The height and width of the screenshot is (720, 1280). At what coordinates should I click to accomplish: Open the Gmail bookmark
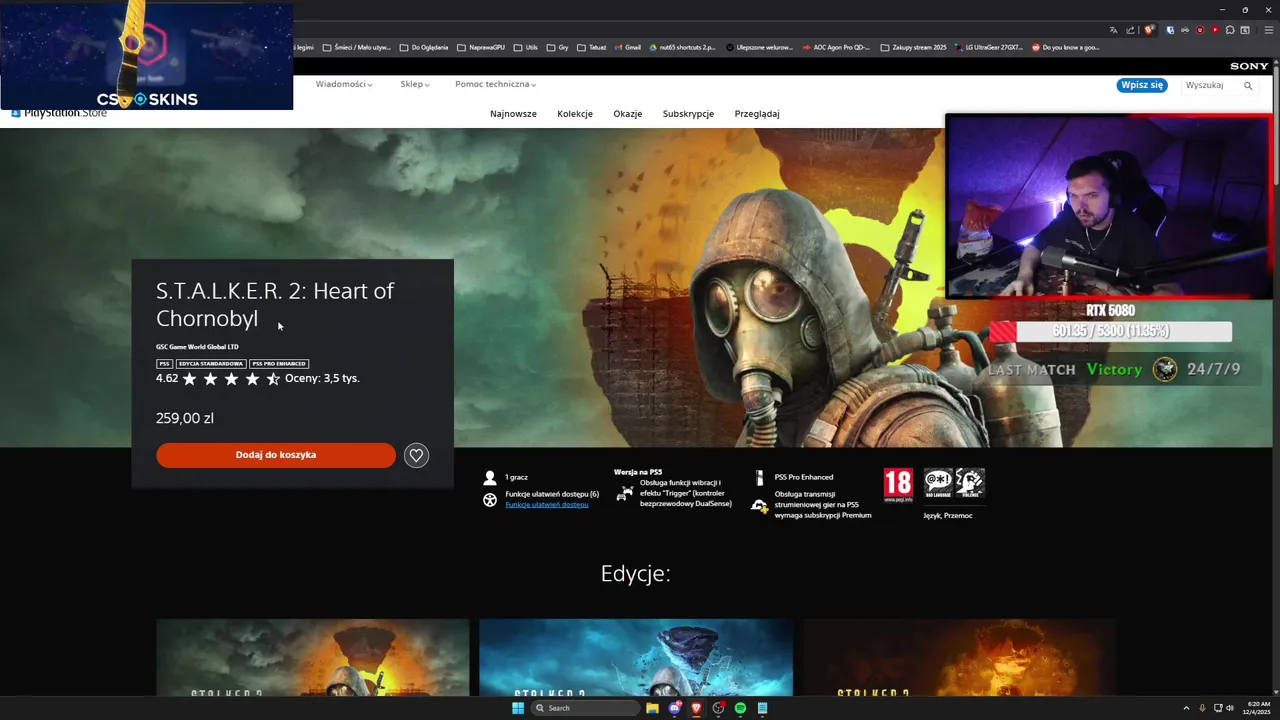[x=627, y=47]
